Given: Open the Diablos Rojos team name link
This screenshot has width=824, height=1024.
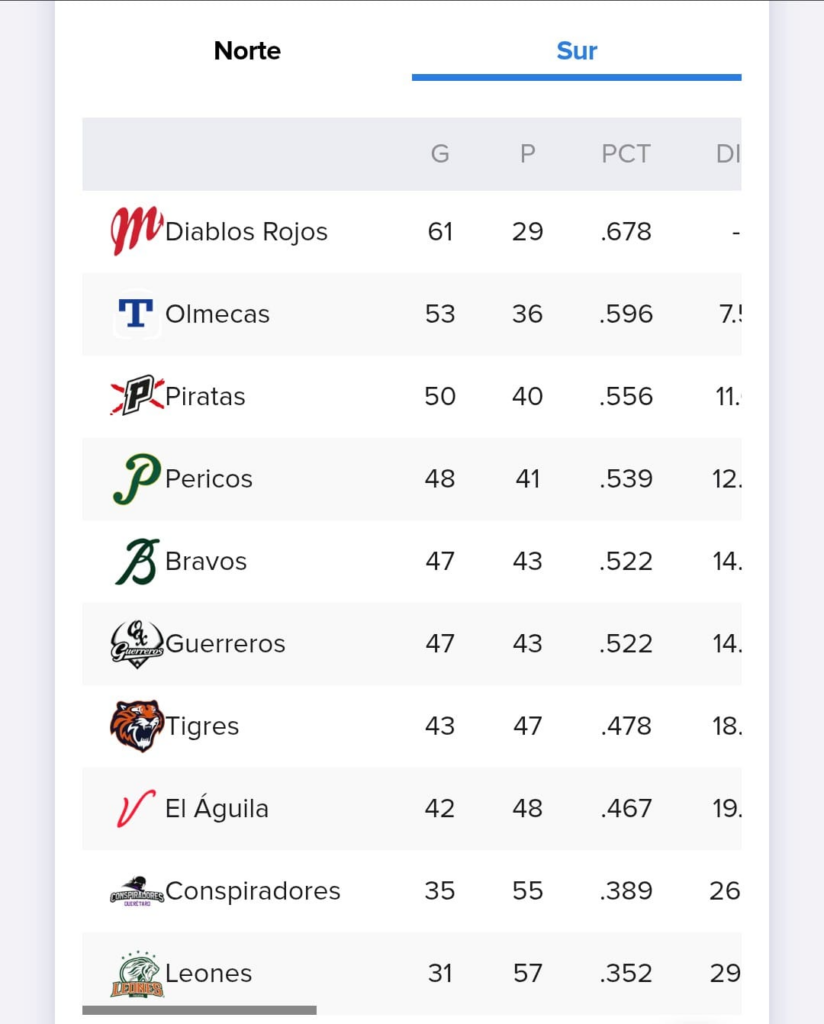Looking at the screenshot, I should point(246,232).
